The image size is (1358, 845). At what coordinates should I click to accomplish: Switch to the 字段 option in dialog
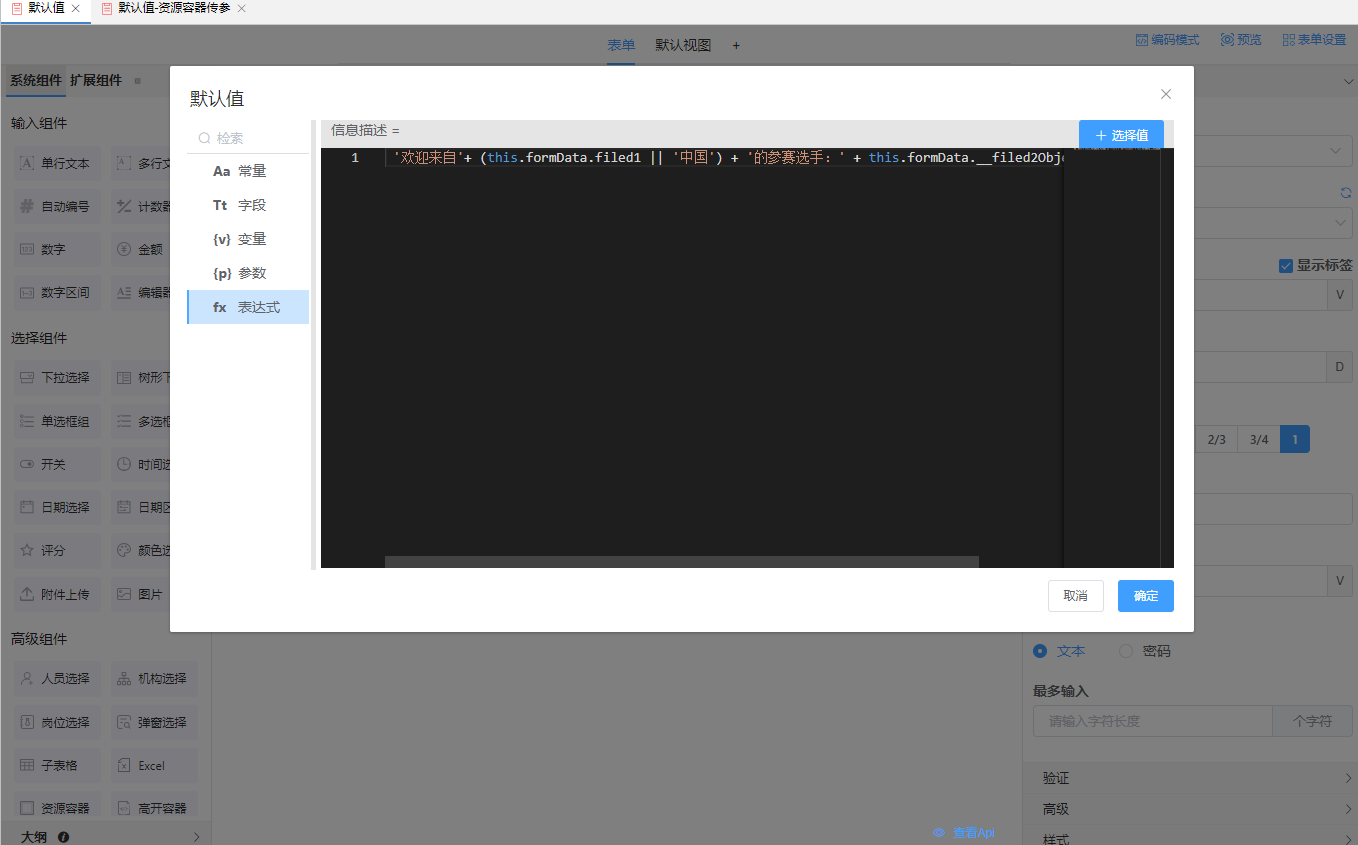[248, 205]
